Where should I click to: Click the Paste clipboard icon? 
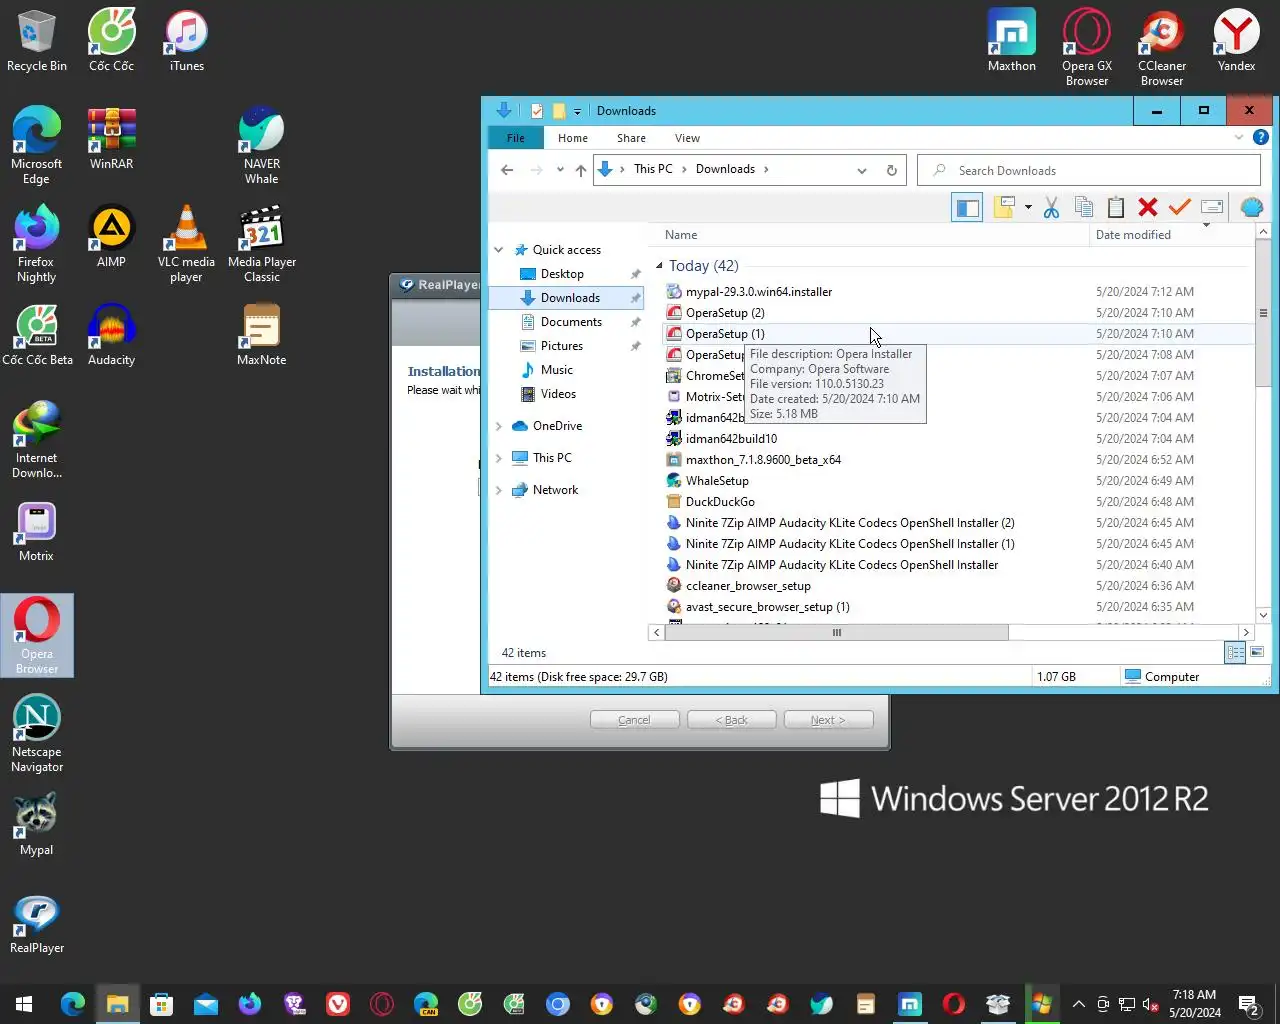click(x=1116, y=207)
